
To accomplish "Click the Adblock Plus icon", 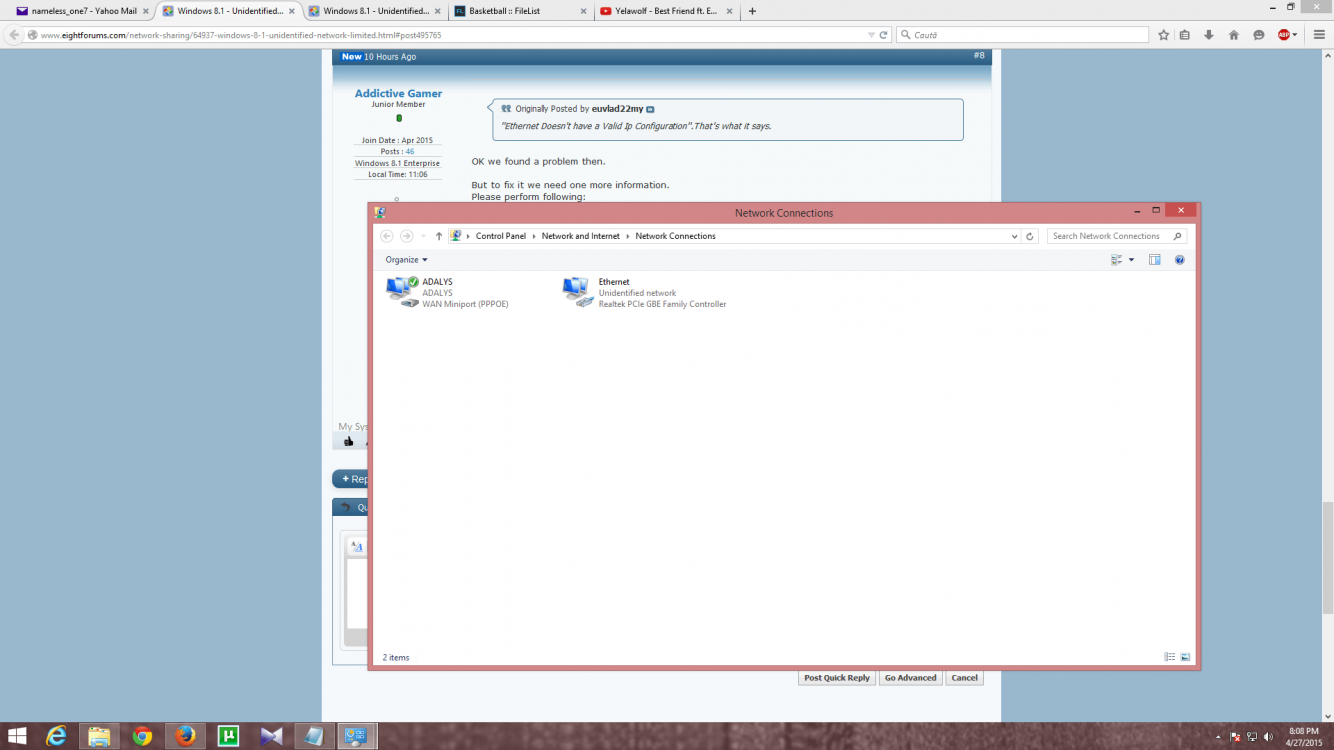I will [1283, 35].
